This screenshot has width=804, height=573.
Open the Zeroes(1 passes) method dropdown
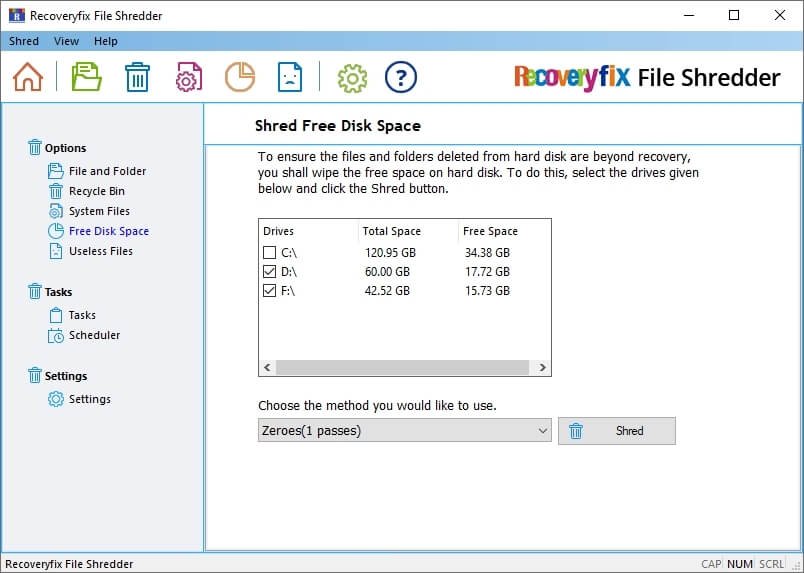(404, 431)
